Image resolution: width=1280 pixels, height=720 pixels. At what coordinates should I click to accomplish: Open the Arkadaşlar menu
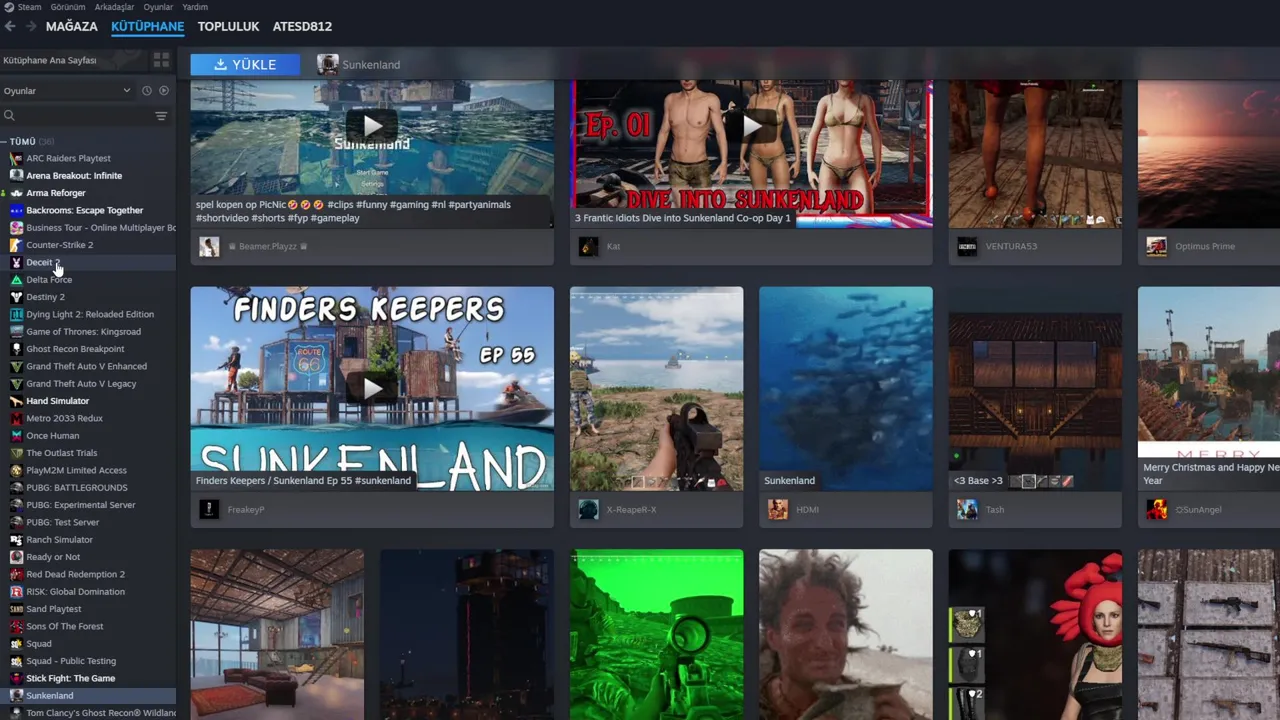114,7
